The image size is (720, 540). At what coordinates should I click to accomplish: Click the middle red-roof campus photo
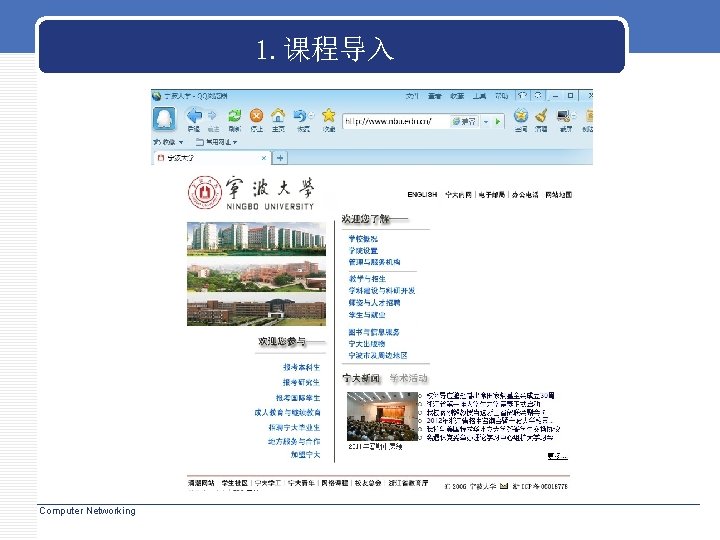pyautogui.click(x=256, y=275)
